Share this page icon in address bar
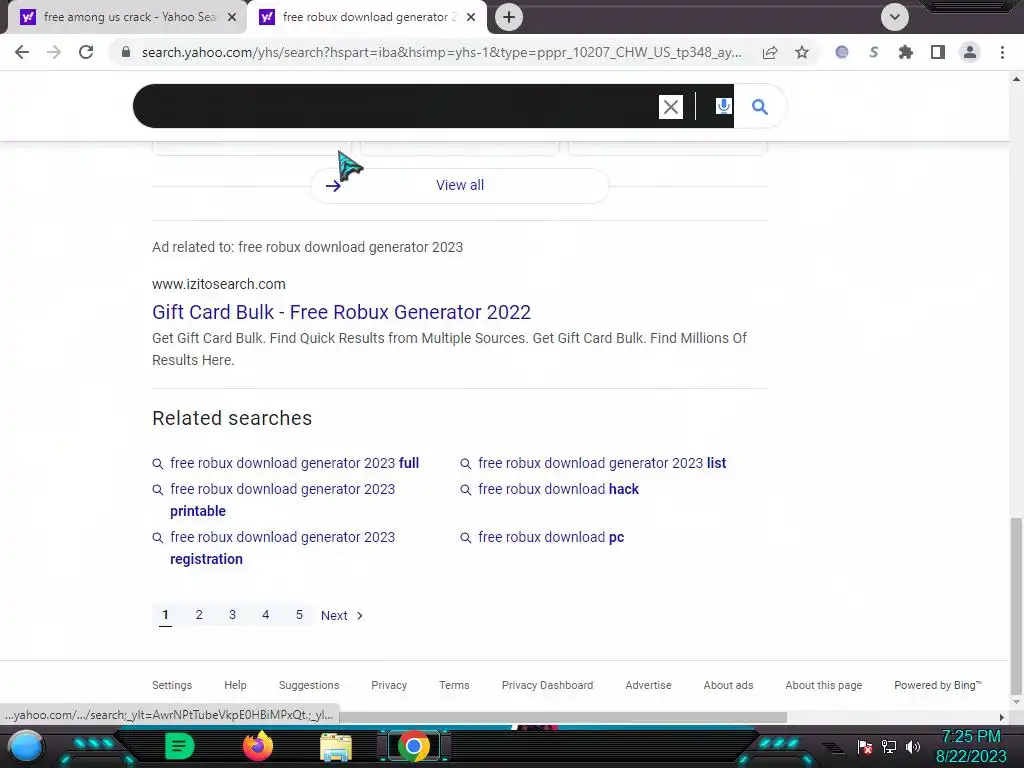Screen dimensions: 1024x768 pos(770,52)
